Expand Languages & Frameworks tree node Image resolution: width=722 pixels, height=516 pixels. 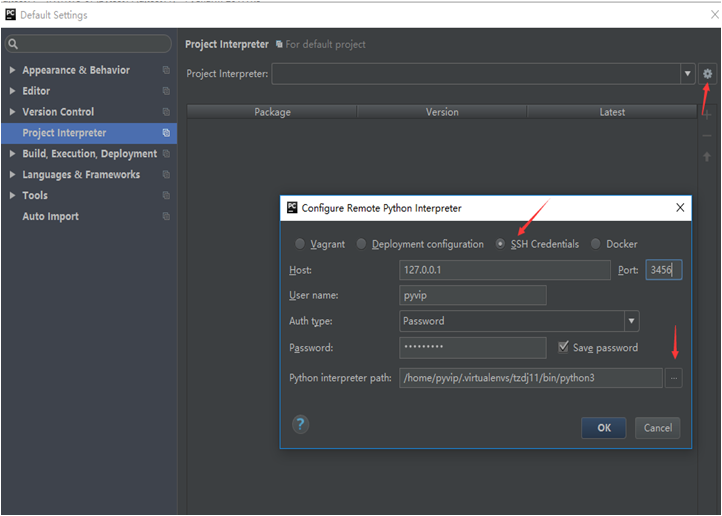pyautogui.click(x=12, y=174)
